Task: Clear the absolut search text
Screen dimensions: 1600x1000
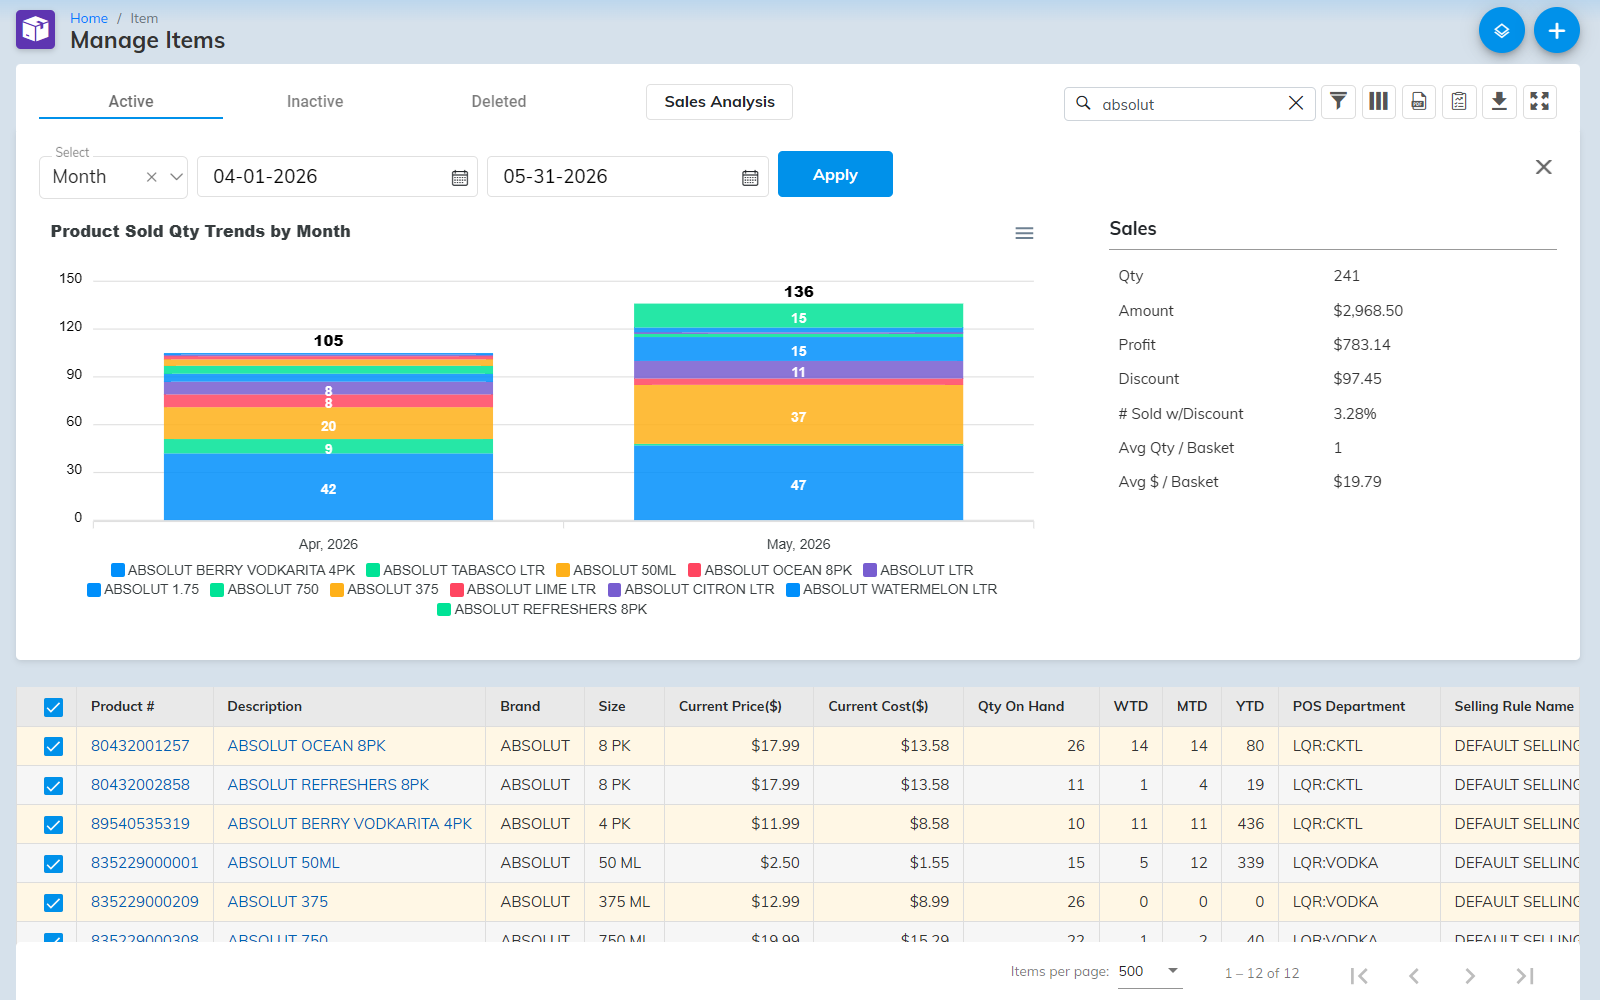Action: (x=1296, y=103)
